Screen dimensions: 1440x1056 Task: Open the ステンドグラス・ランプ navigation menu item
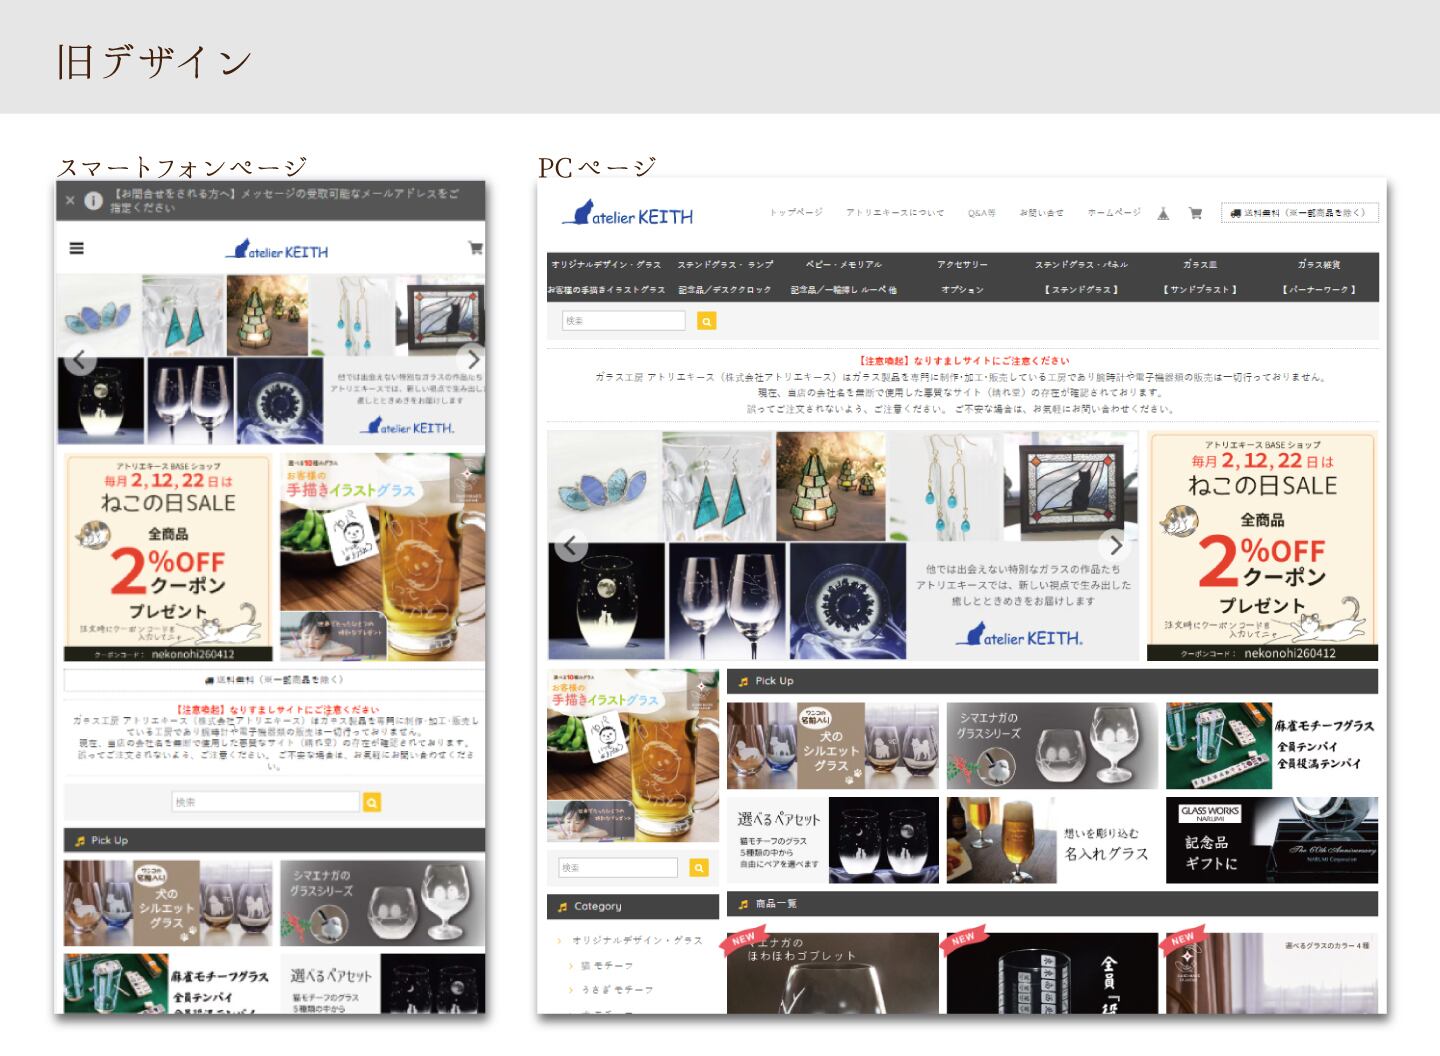(726, 265)
